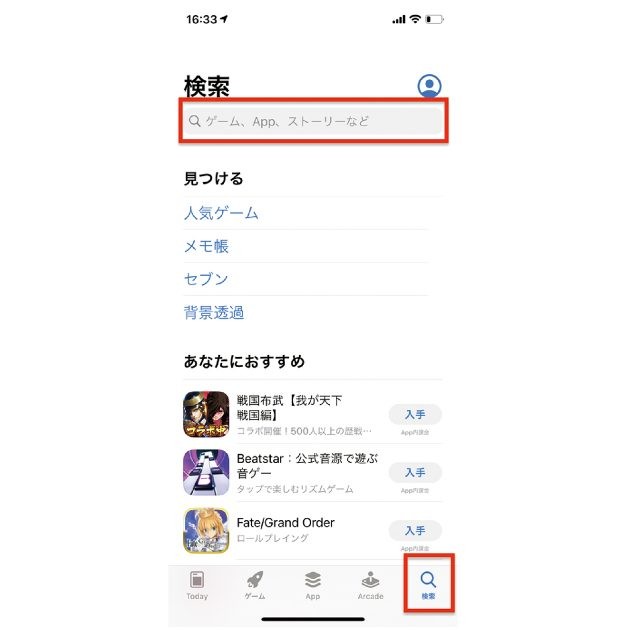Open the Beatstar app icon

[x=206, y=472]
